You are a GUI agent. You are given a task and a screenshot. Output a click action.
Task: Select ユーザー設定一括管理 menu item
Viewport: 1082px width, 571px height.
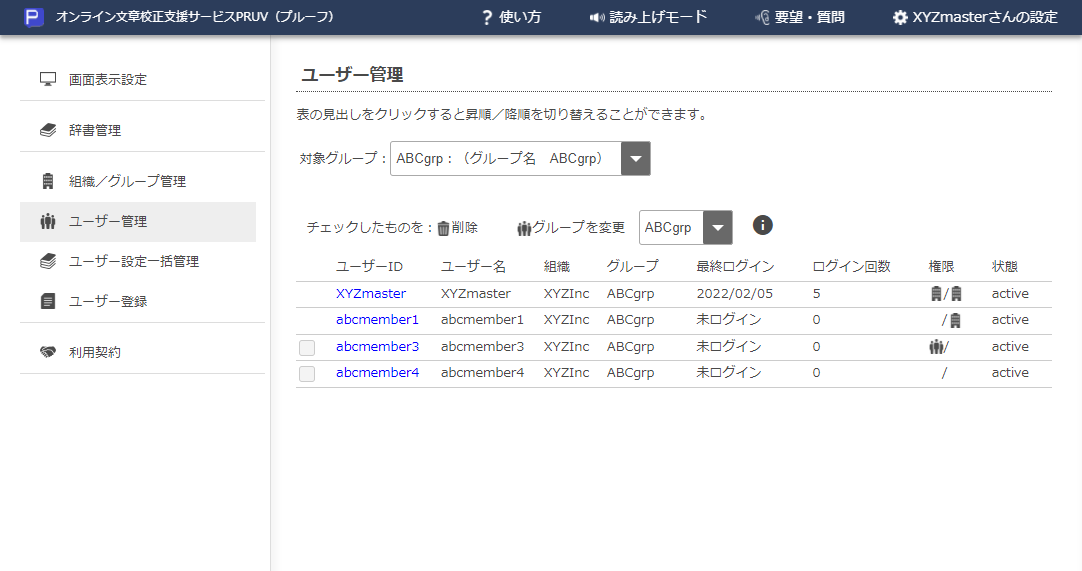(x=133, y=261)
